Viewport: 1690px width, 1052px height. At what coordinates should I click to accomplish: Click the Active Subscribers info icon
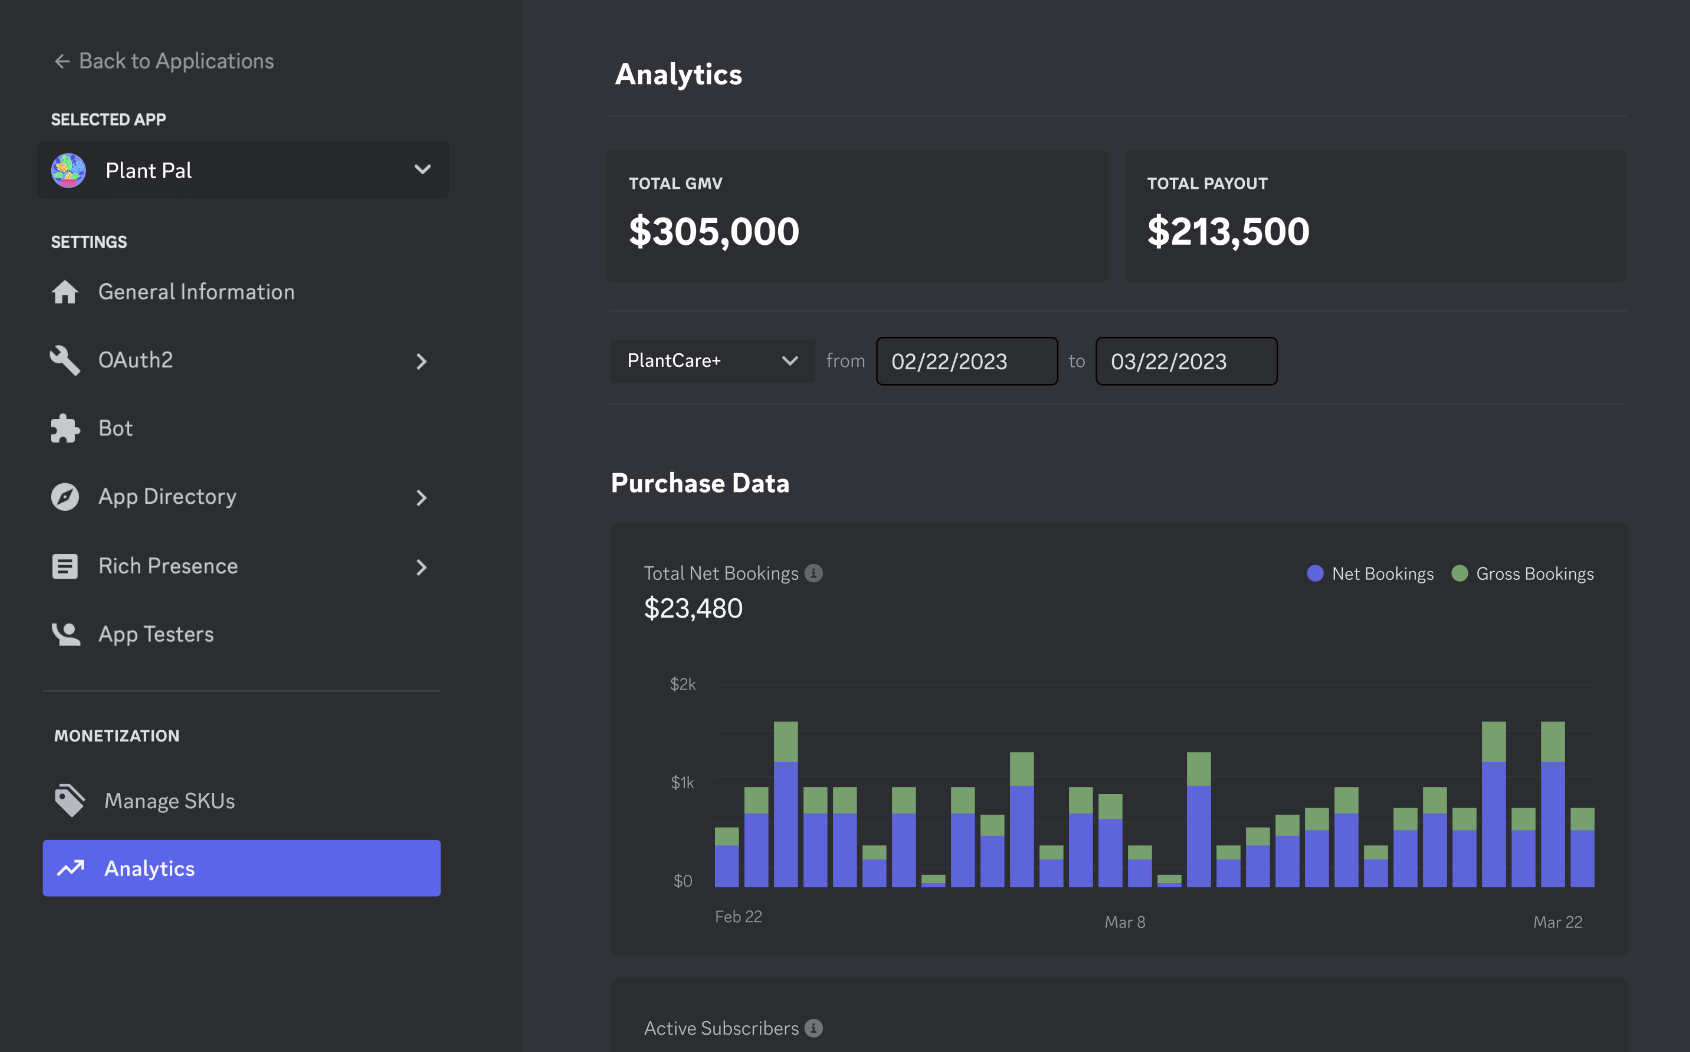(x=814, y=1028)
